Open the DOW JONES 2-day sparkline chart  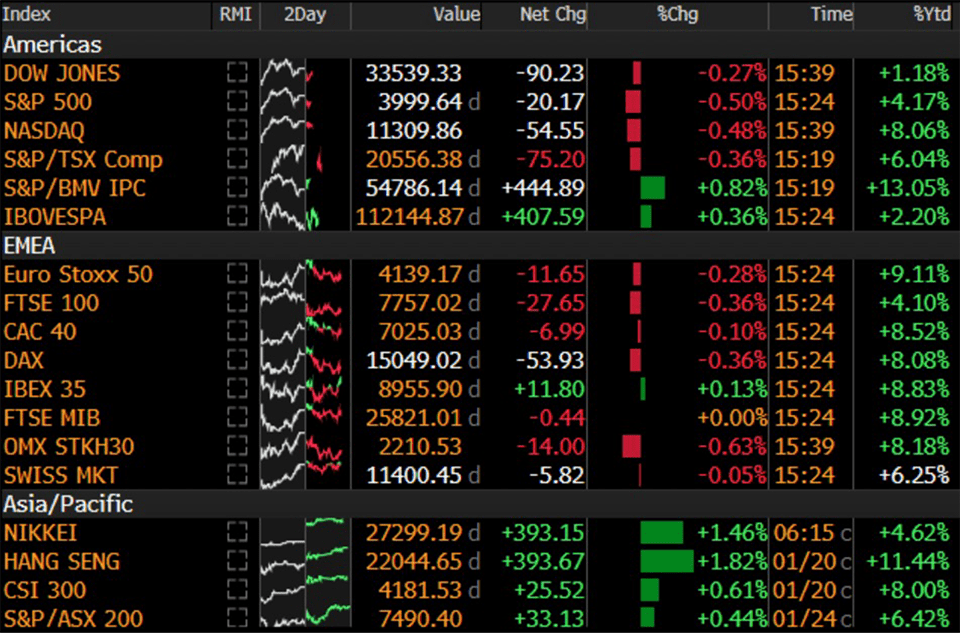pos(305,73)
